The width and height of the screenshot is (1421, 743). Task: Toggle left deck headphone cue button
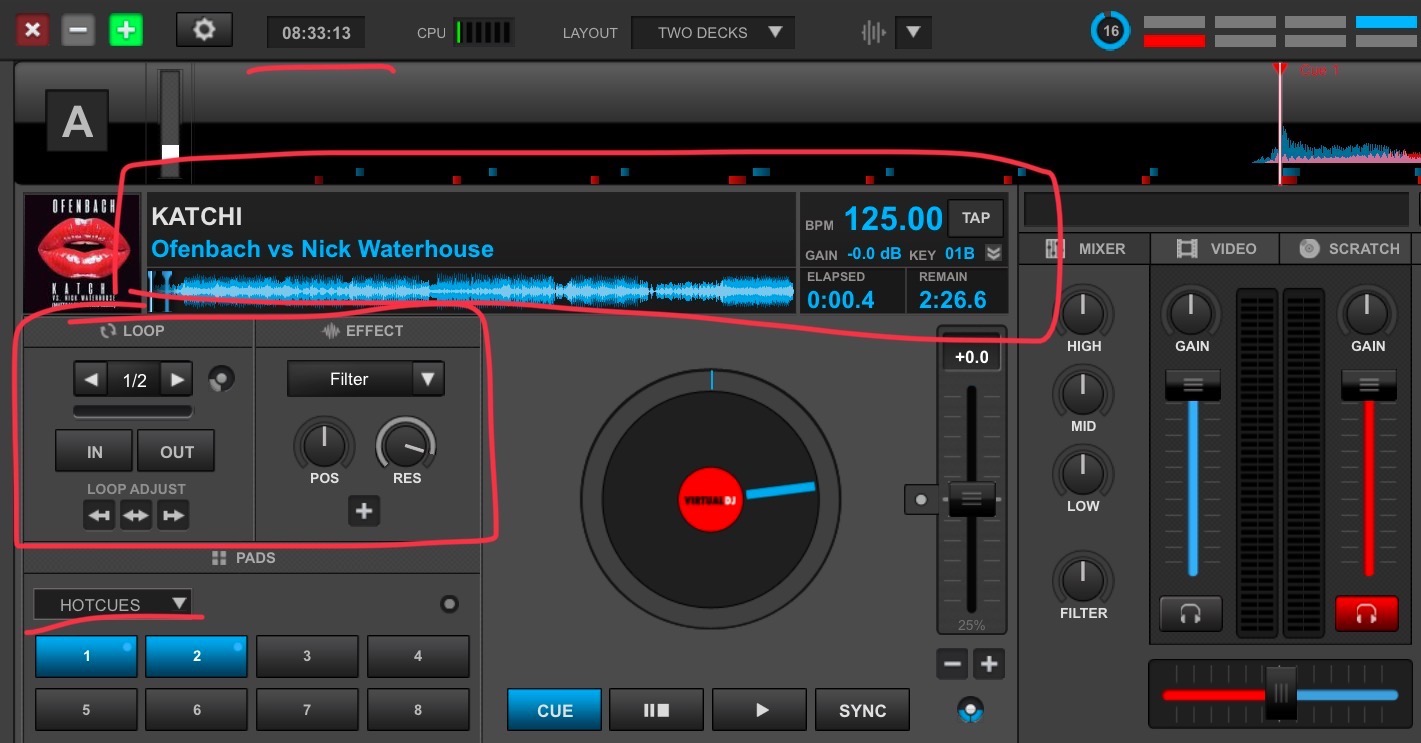coord(1190,614)
